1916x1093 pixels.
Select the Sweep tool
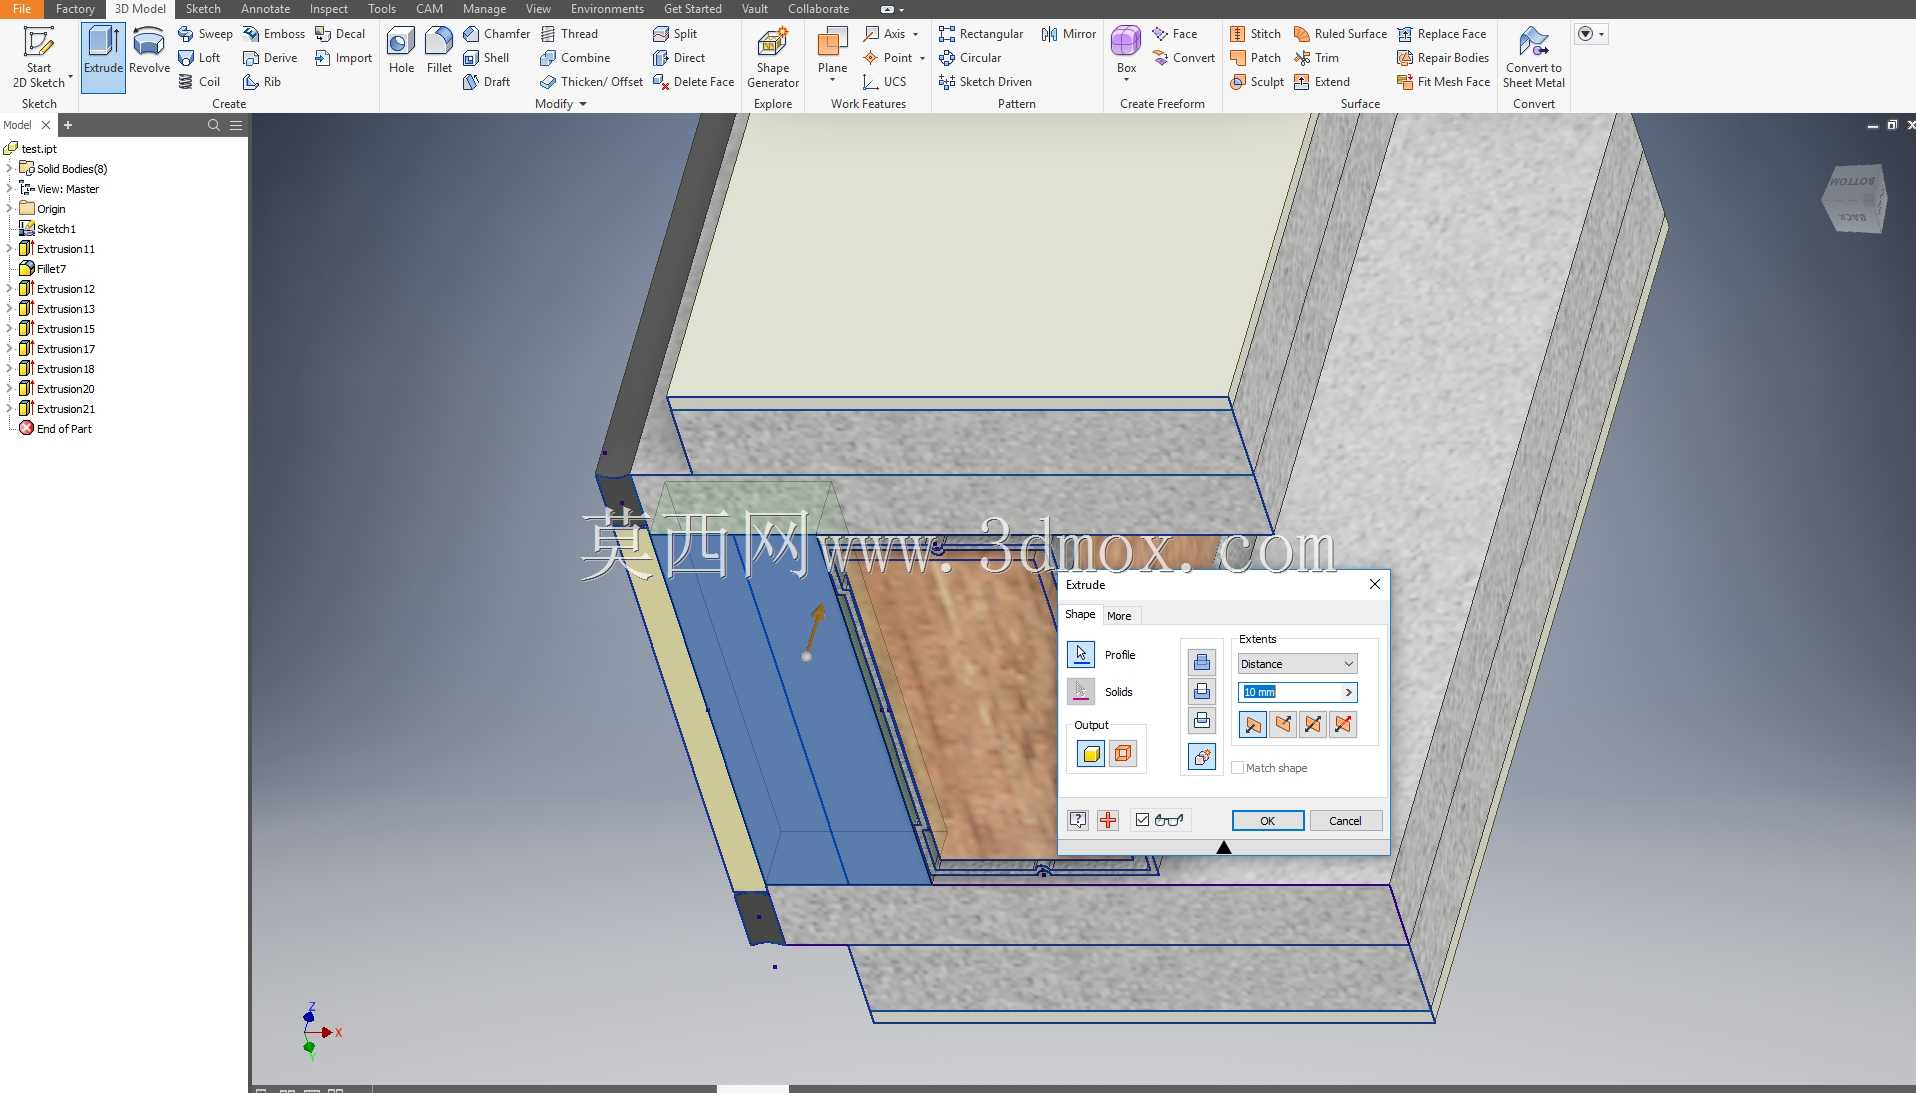pyautogui.click(x=205, y=34)
